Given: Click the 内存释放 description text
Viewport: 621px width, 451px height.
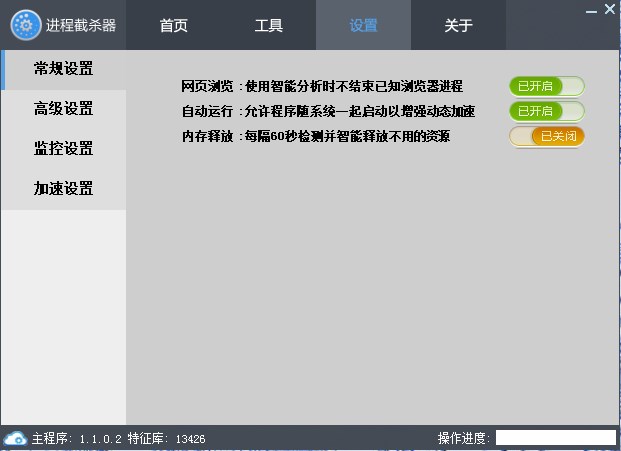Looking at the screenshot, I should (347, 136).
